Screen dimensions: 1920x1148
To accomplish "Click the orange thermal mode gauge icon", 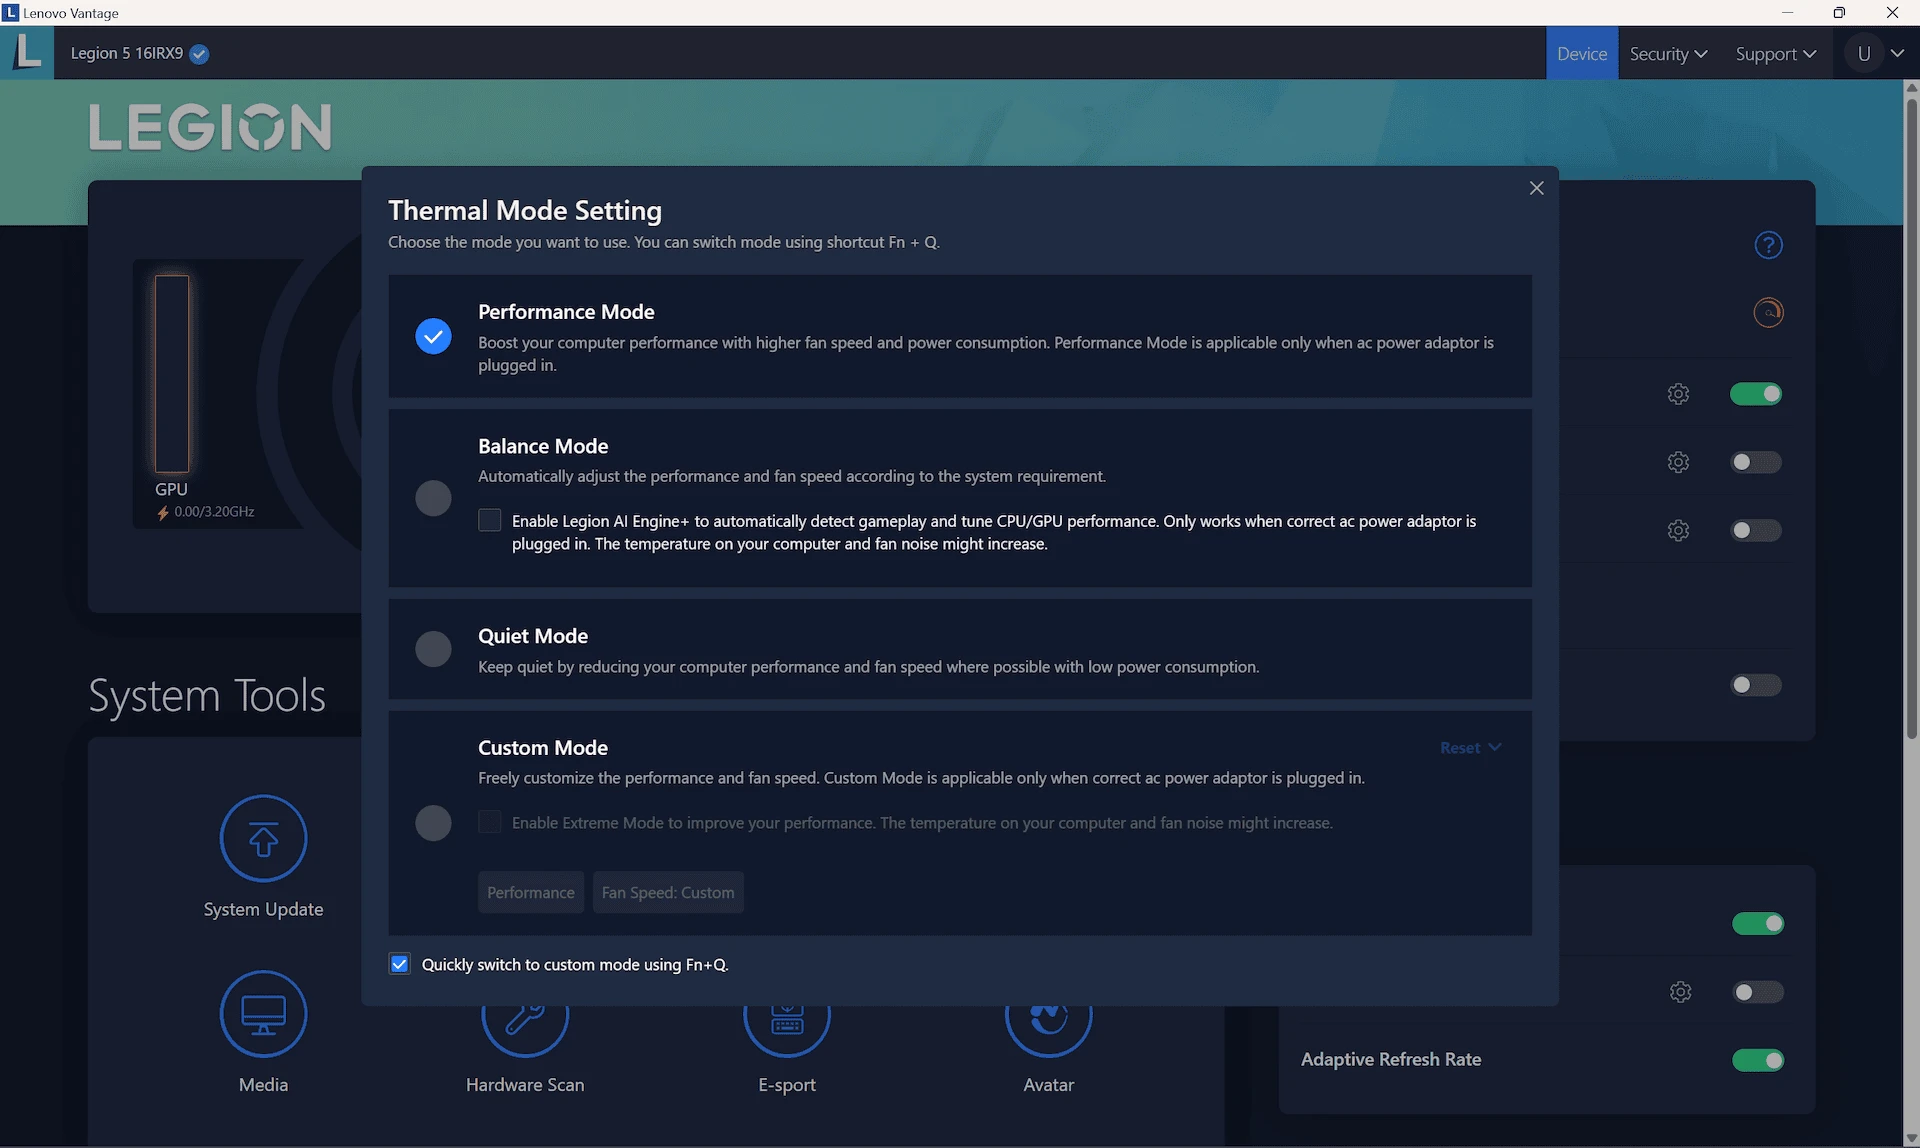I will [x=1768, y=312].
